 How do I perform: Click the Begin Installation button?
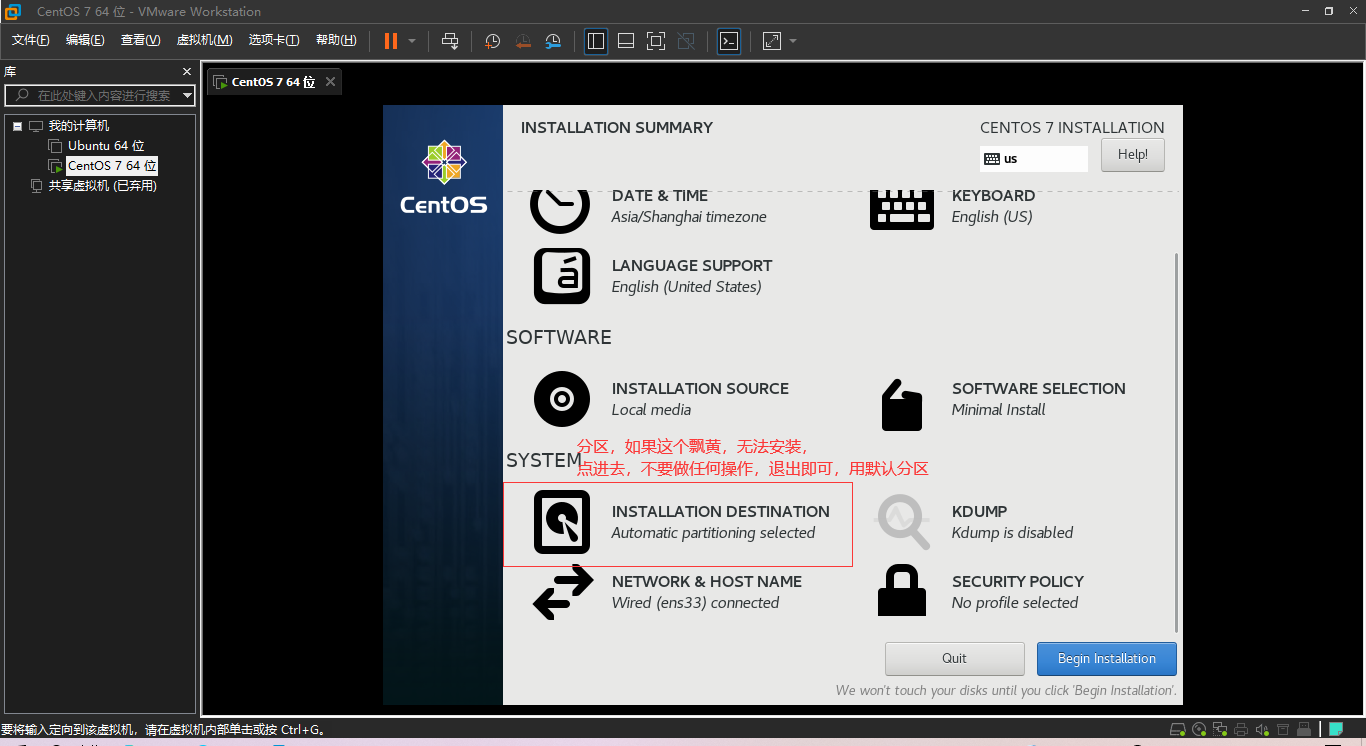1107,659
